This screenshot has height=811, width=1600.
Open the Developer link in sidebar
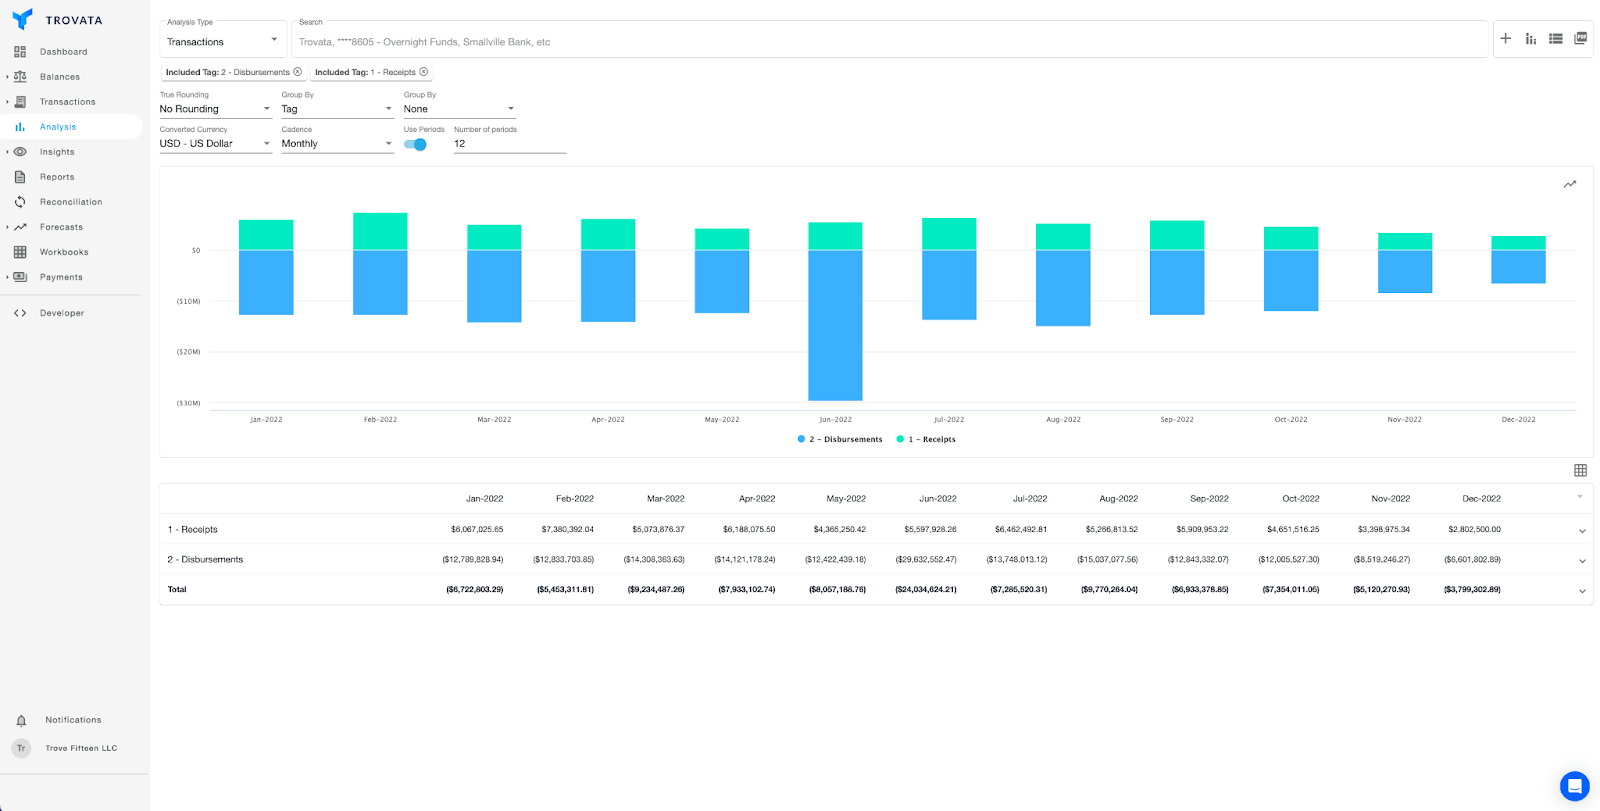61,313
